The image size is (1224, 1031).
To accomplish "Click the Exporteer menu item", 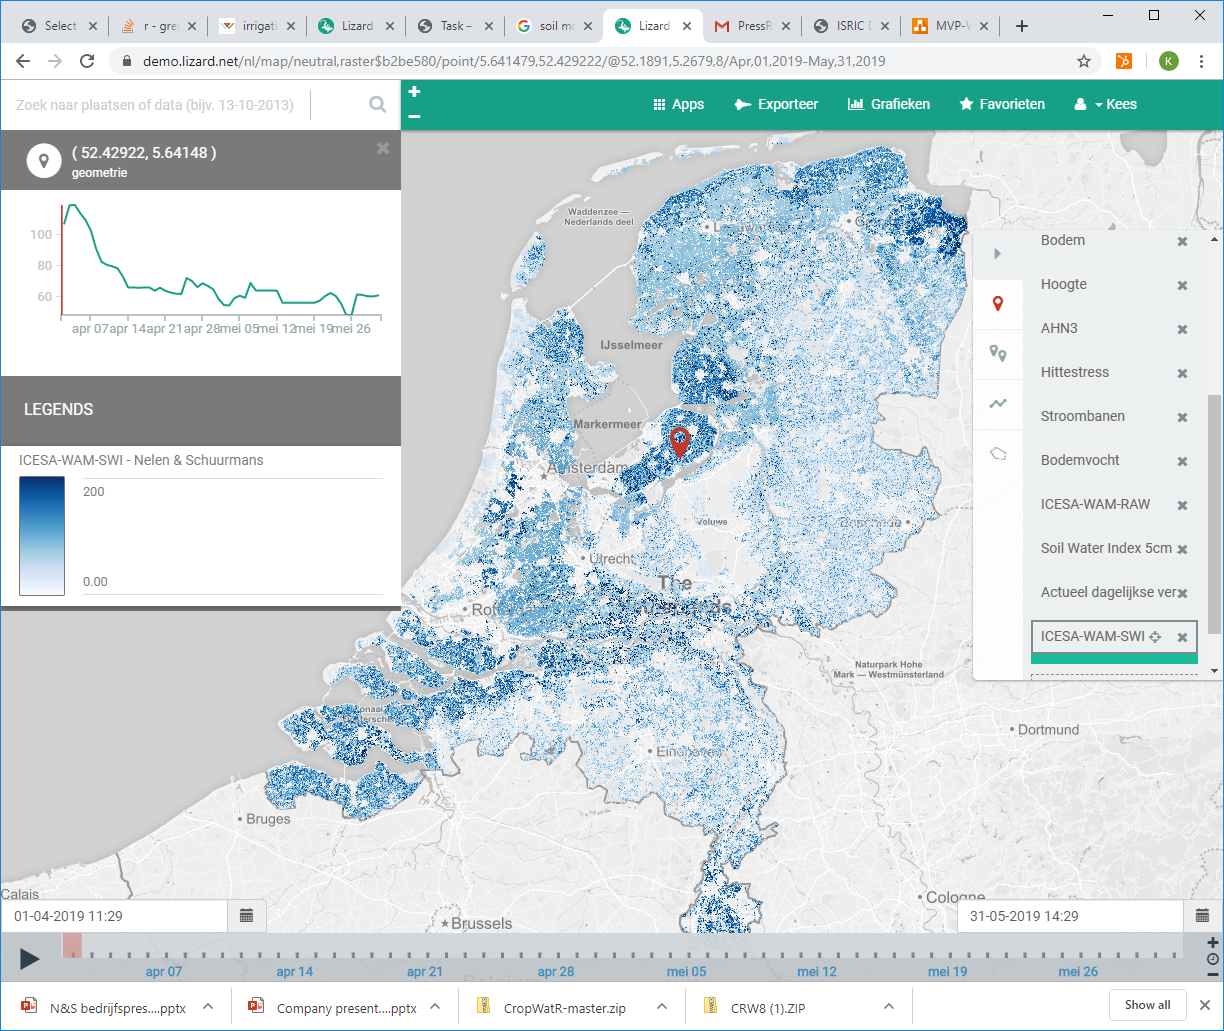I will click(776, 104).
